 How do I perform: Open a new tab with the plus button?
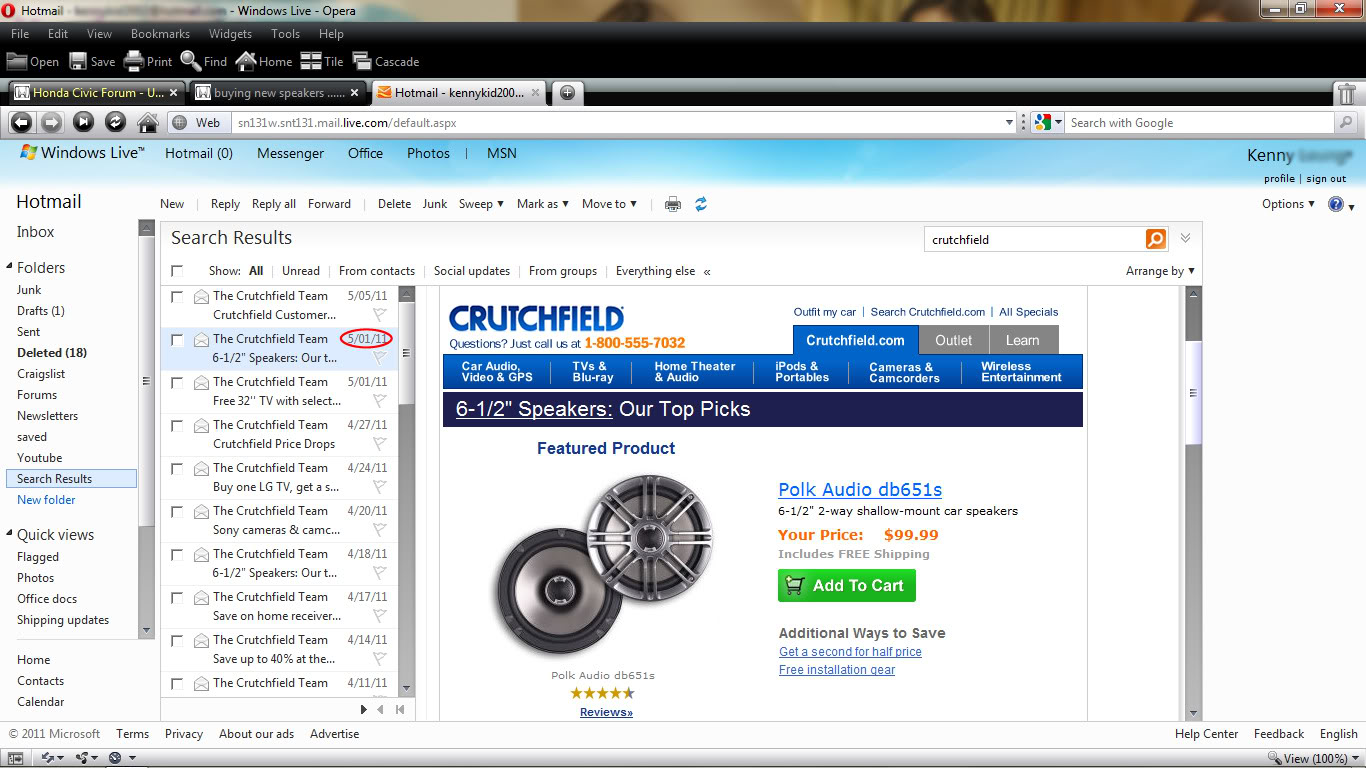pos(567,93)
